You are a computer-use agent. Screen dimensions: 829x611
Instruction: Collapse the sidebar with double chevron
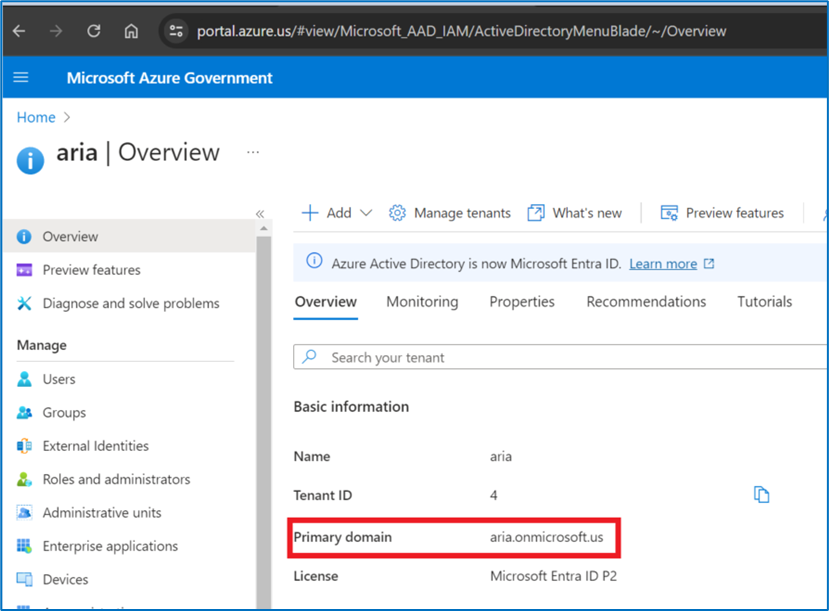260,214
